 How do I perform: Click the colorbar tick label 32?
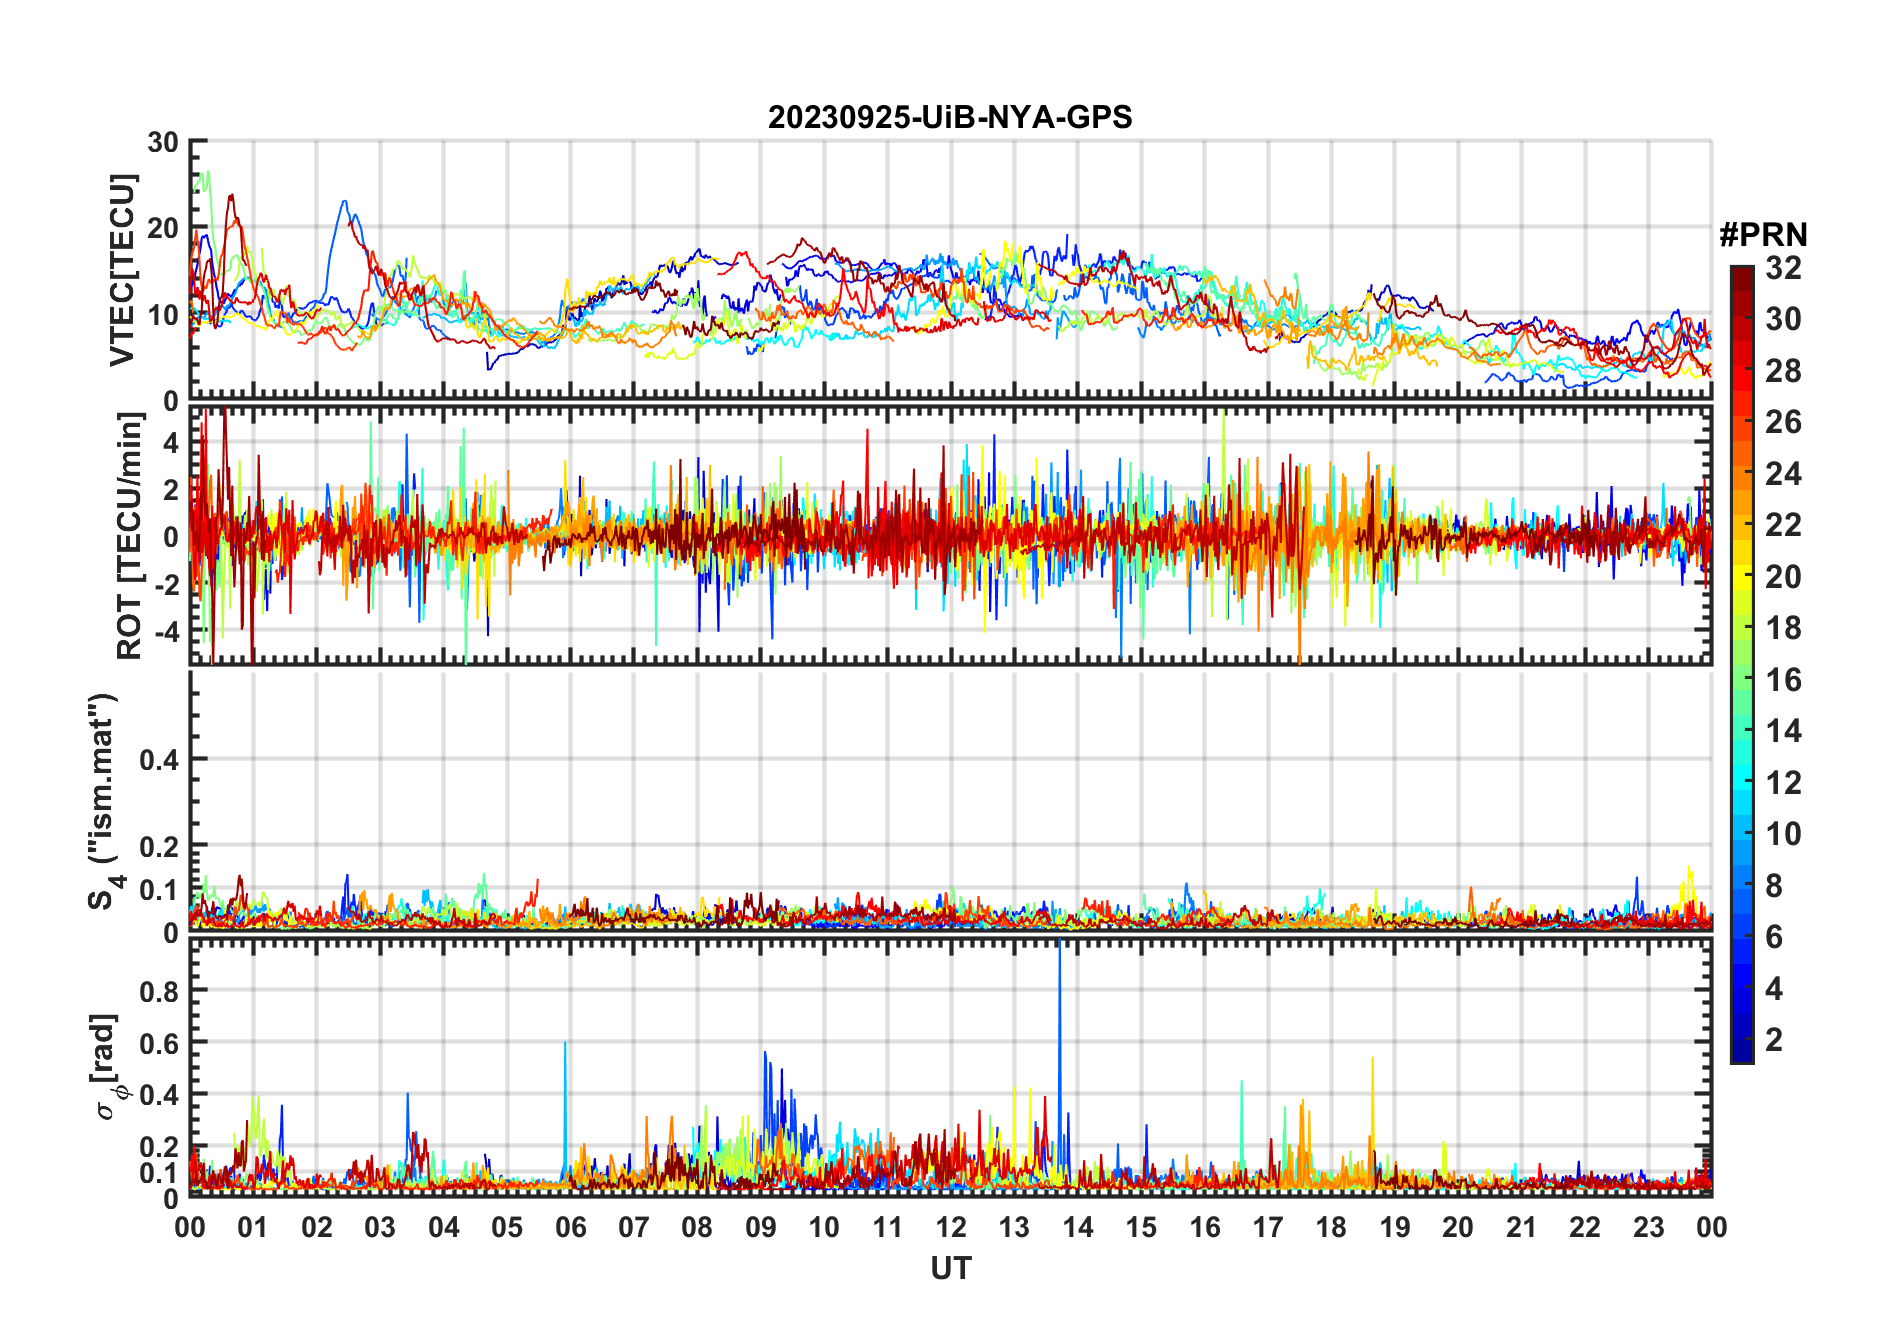(1783, 268)
